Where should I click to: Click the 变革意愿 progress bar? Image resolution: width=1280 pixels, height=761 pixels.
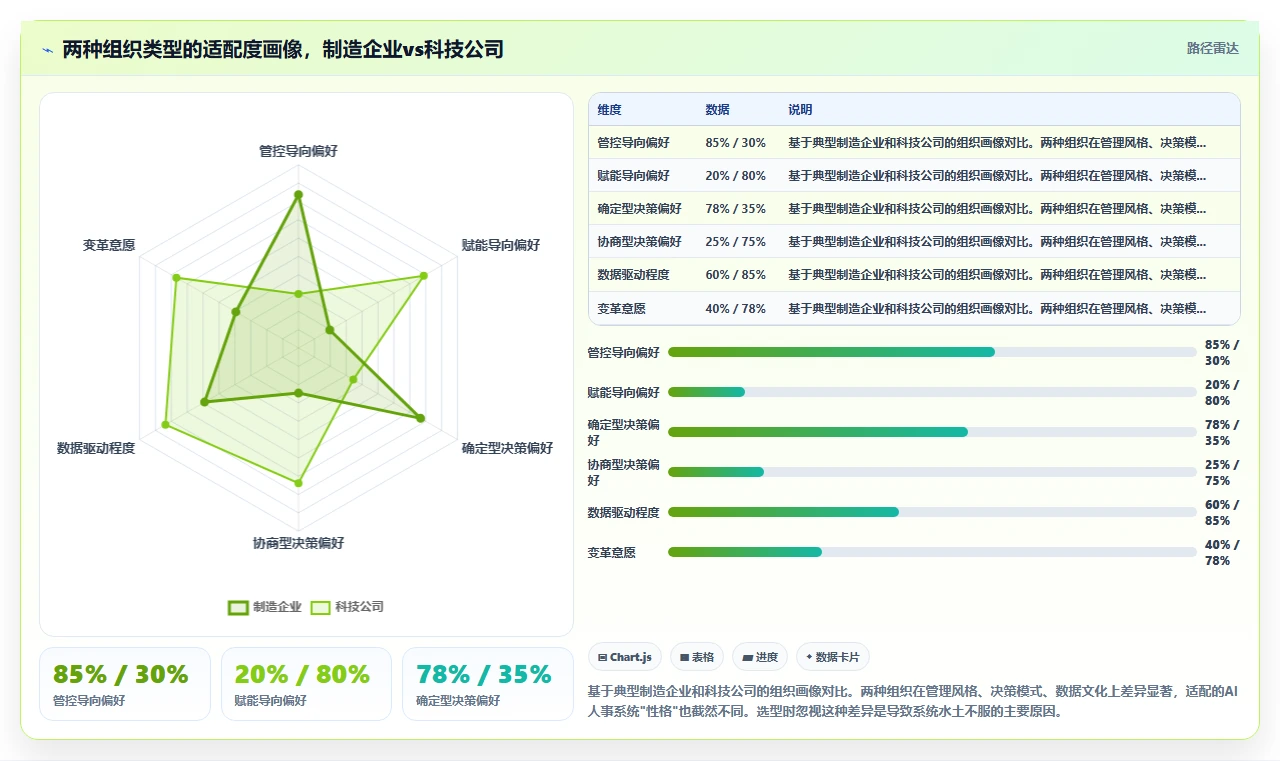[932, 552]
